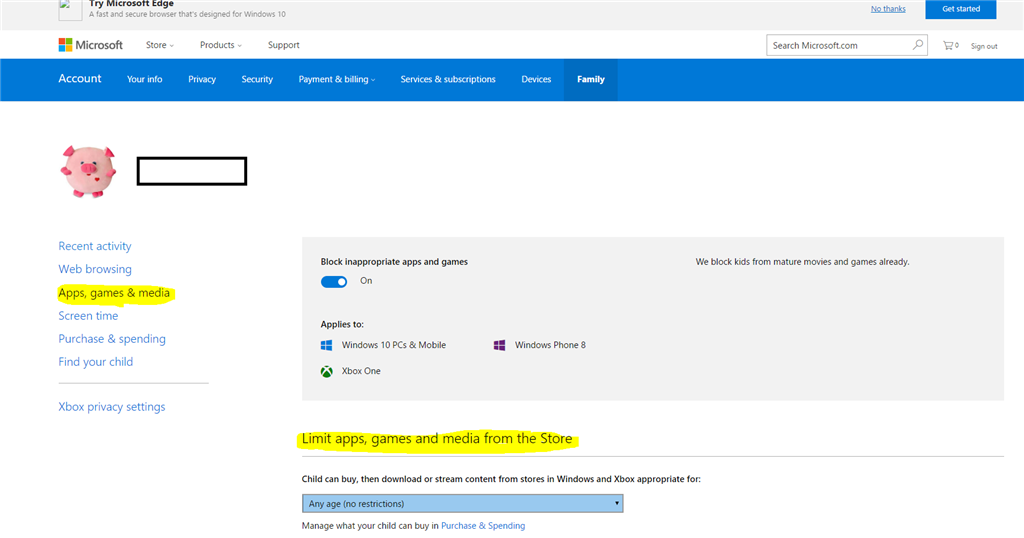Viewport: 1024px width, 538px height.
Task: Expand the Store menu in header
Action: 159,45
